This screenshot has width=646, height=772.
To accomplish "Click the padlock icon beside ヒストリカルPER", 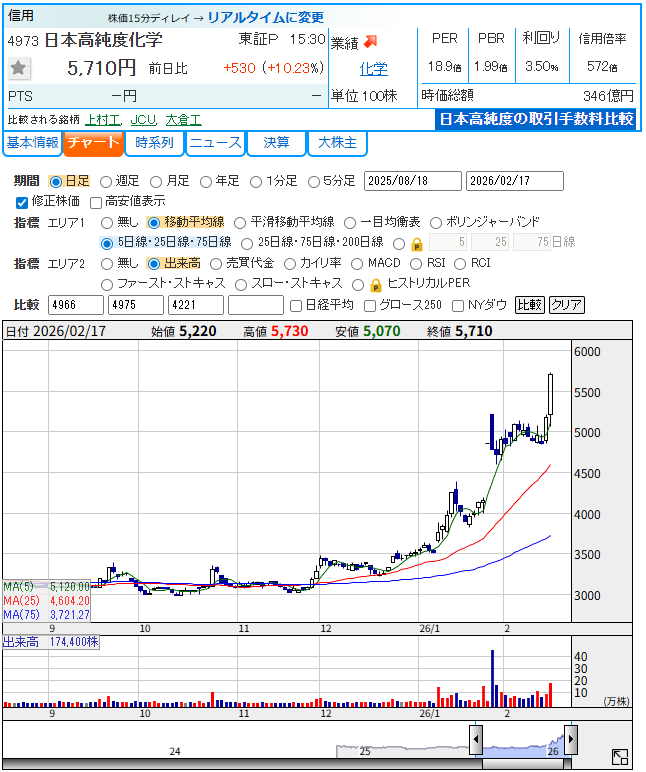I will pos(376,285).
